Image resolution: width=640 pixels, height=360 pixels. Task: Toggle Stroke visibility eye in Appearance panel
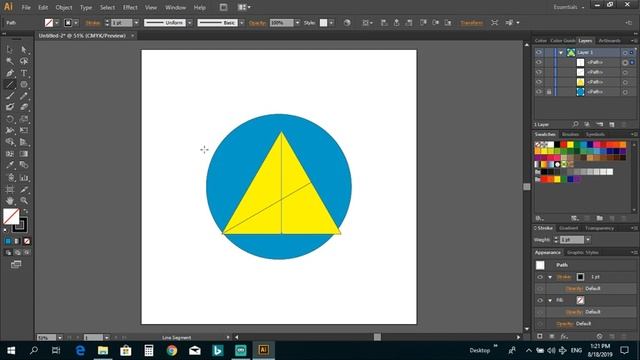click(x=540, y=277)
